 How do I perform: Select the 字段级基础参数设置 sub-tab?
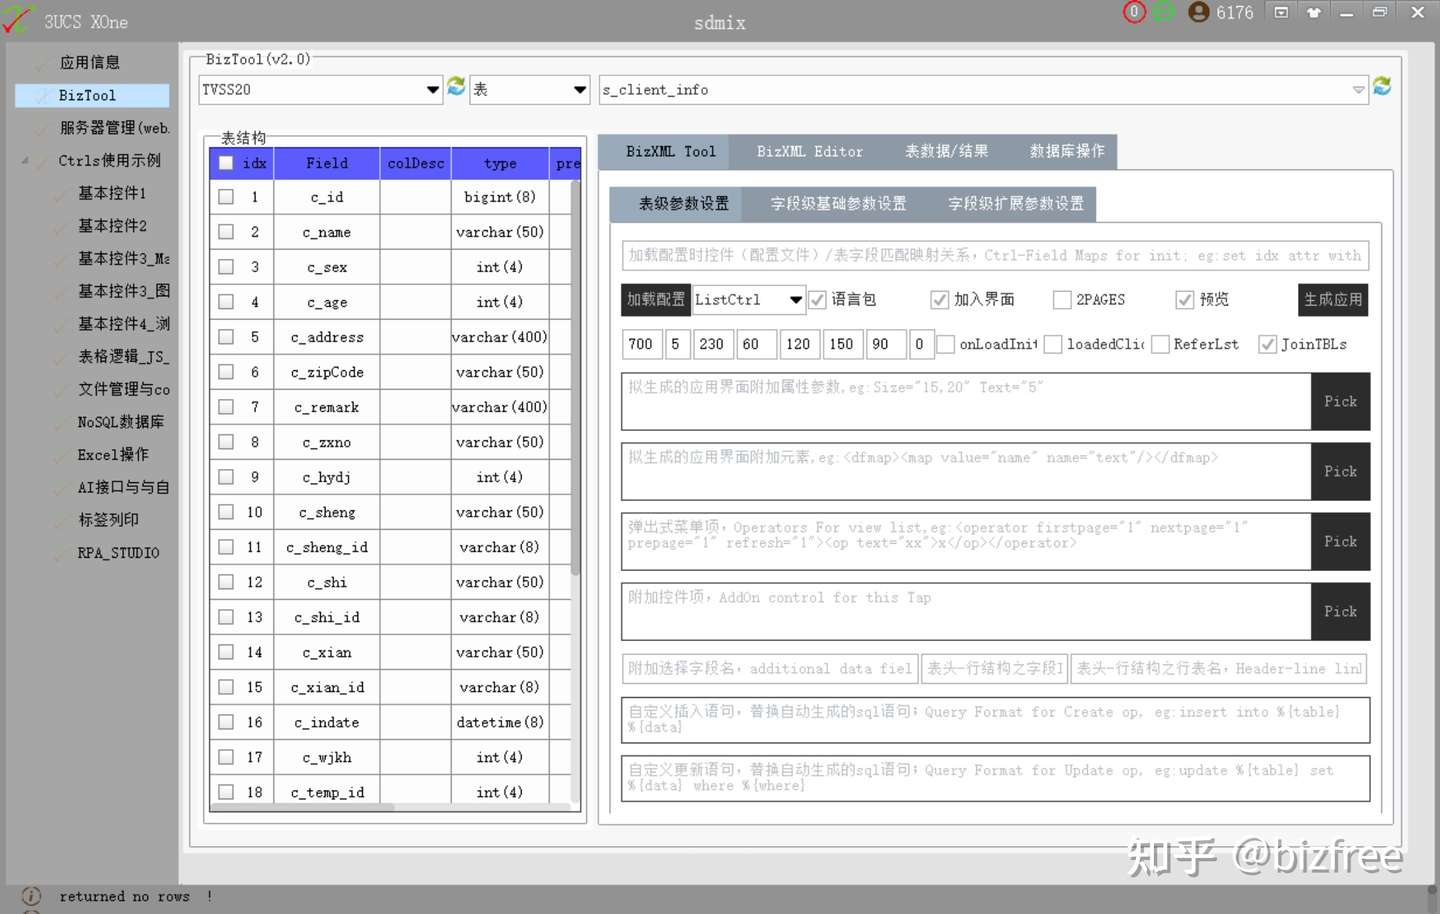point(838,204)
